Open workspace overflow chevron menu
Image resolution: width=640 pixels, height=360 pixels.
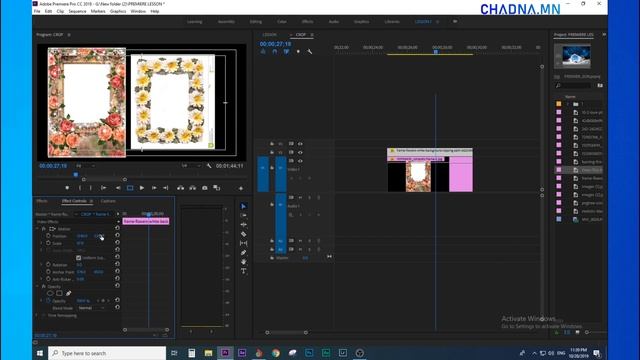455,21
